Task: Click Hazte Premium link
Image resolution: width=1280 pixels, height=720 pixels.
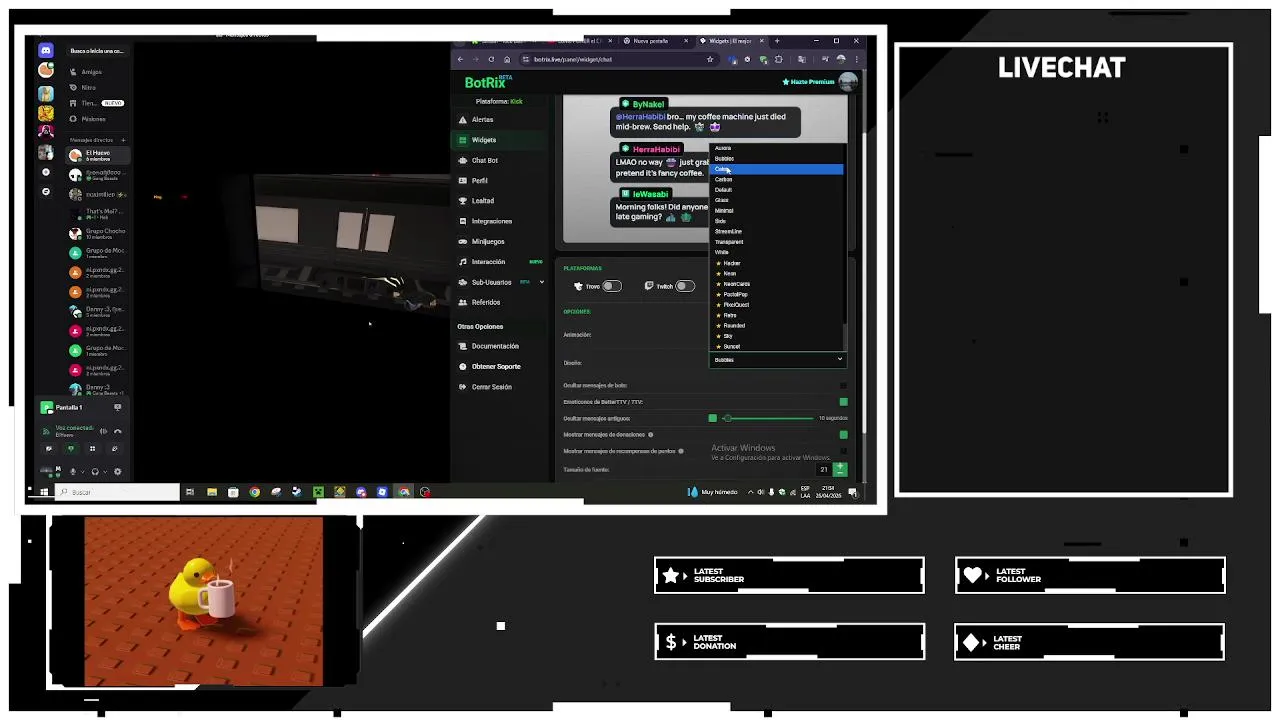Action: (x=808, y=82)
